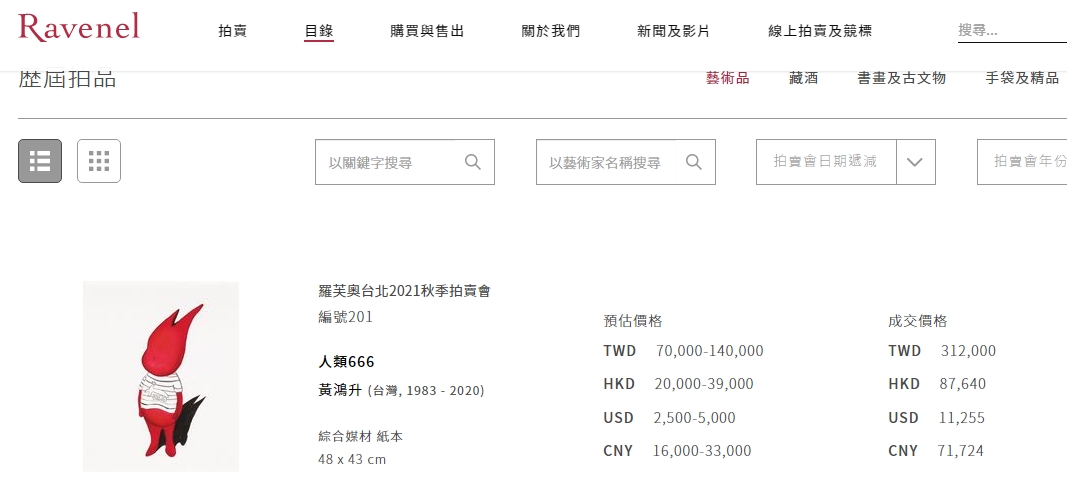1067x484 pixels.
Task: Select the 藝術品 category tab
Action: (x=727, y=78)
